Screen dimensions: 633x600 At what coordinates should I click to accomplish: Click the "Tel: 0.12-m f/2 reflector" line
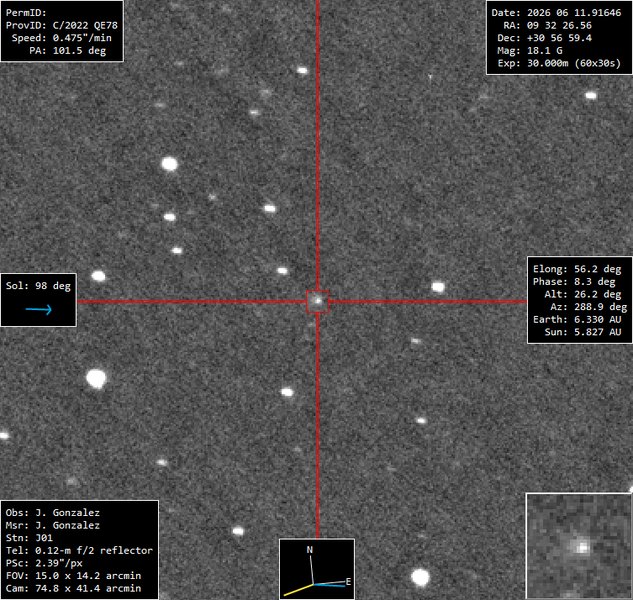(x=79, y=551)
